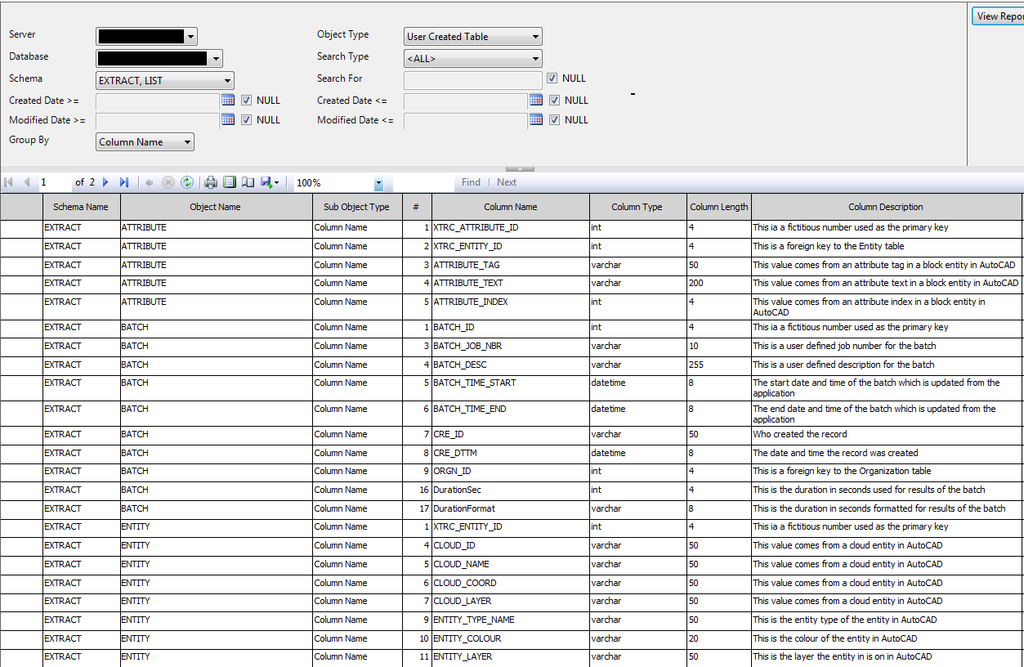
Task: Select CLOUD_COORD cell
Action: (510, 583)
